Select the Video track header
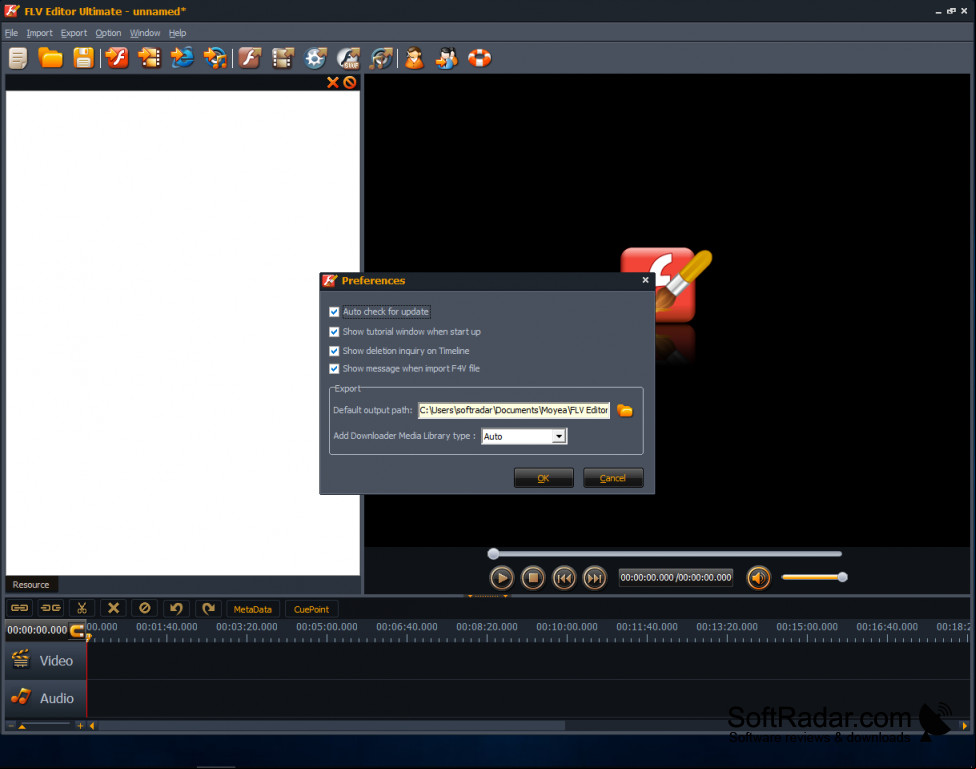 pos(46,661)
